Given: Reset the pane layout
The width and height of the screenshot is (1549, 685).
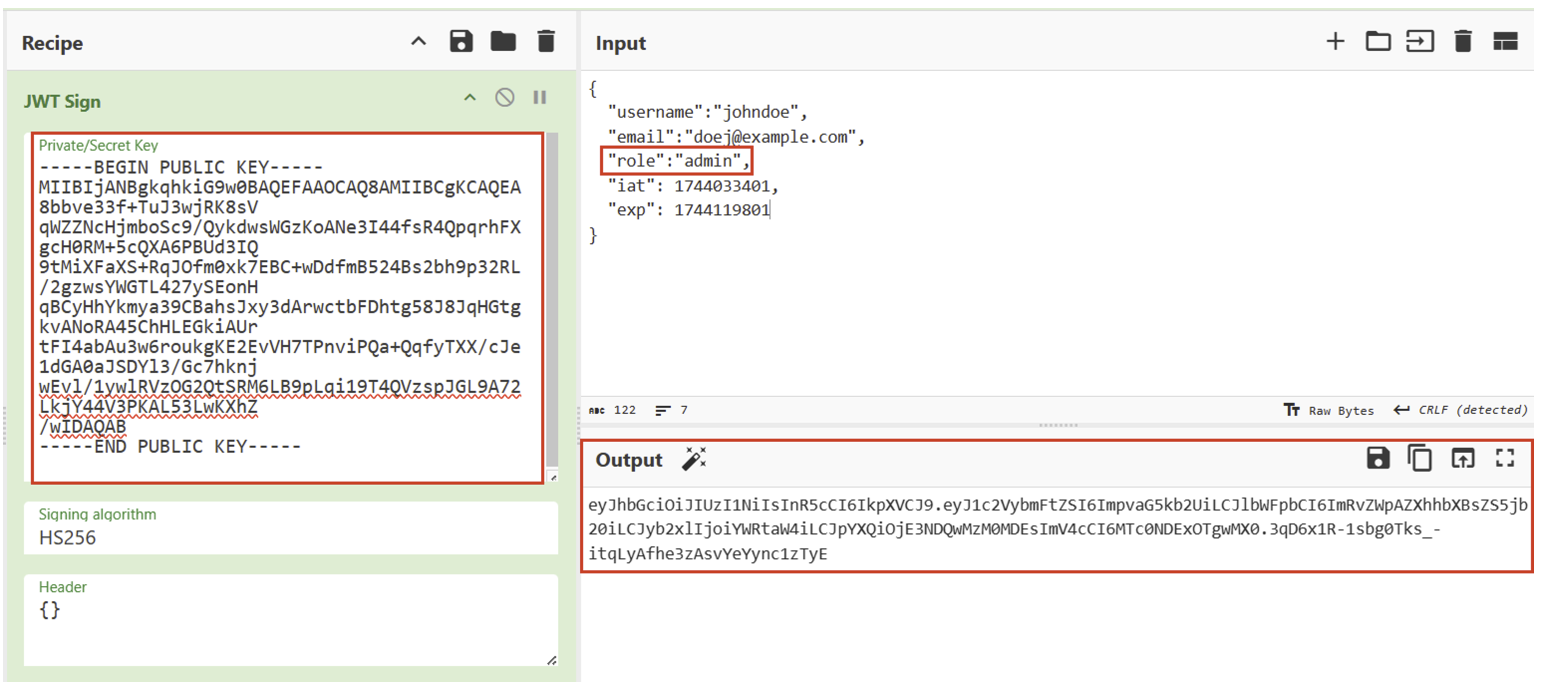Looking at the screenshot, I should tap(1505, 42).
